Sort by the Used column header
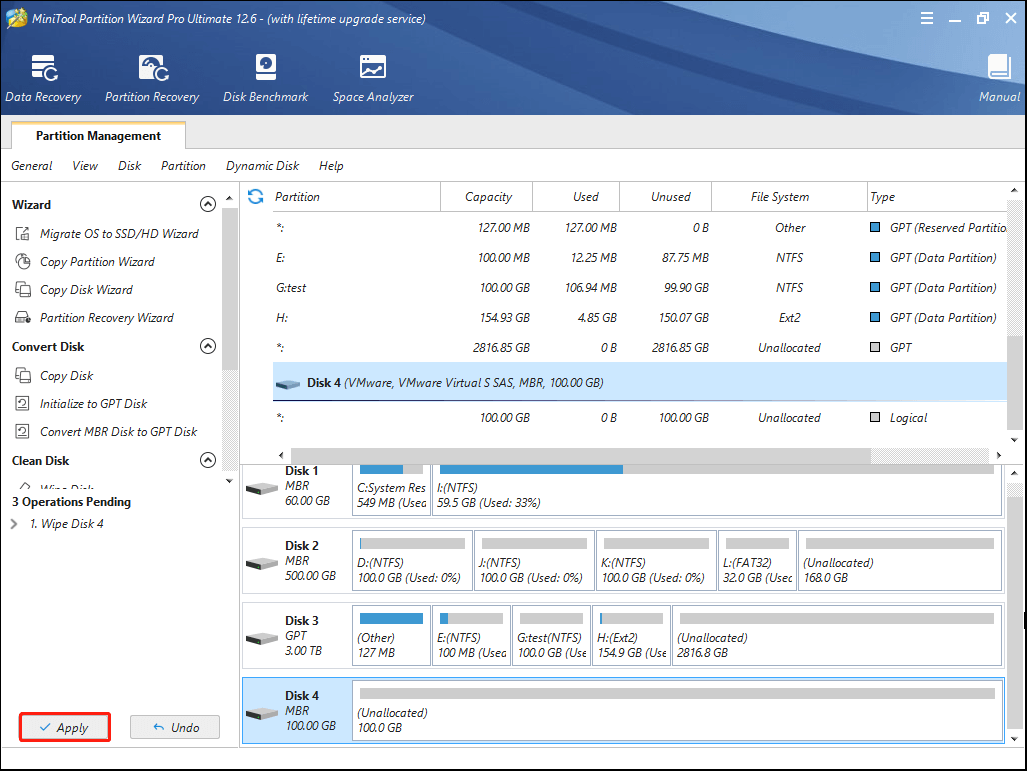The height and width of the screenshot is (771, 1027). pos(576,197)
